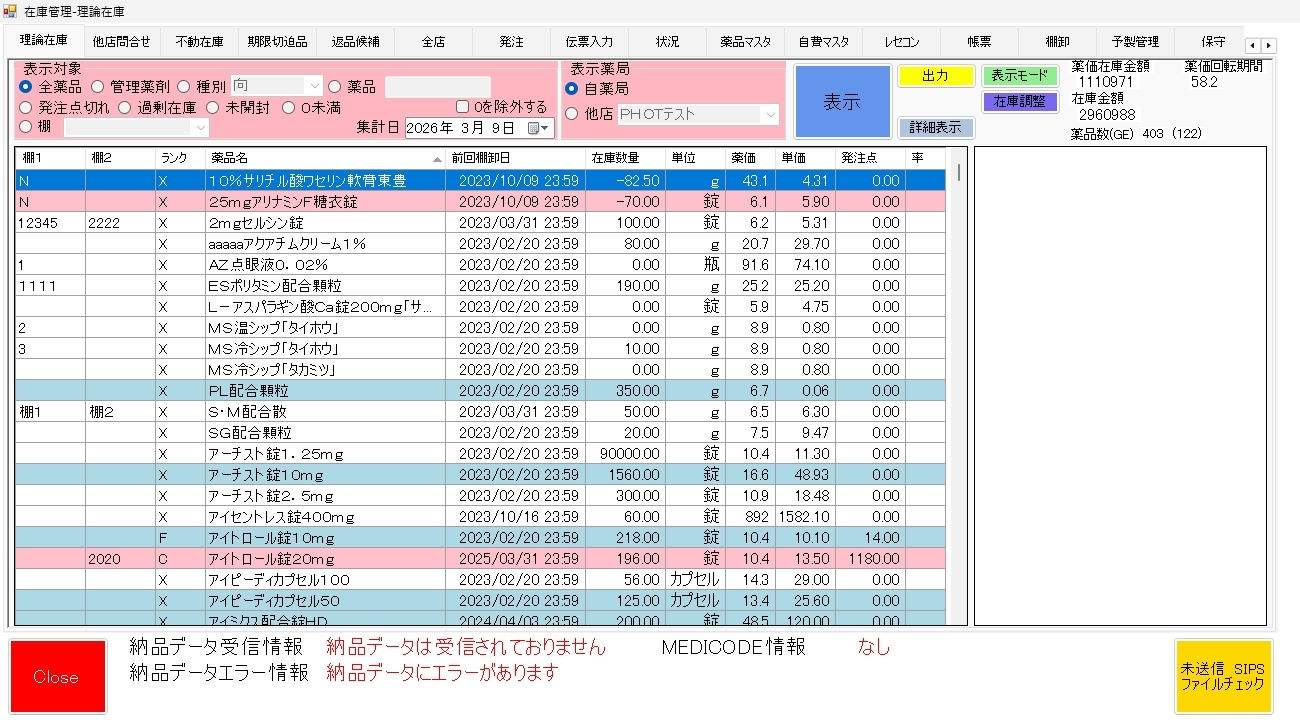Switch to the 不動在庫 tab
The width and height of the screenshot is (1300, 720).
pyautogui.click(x=199, y=42)
